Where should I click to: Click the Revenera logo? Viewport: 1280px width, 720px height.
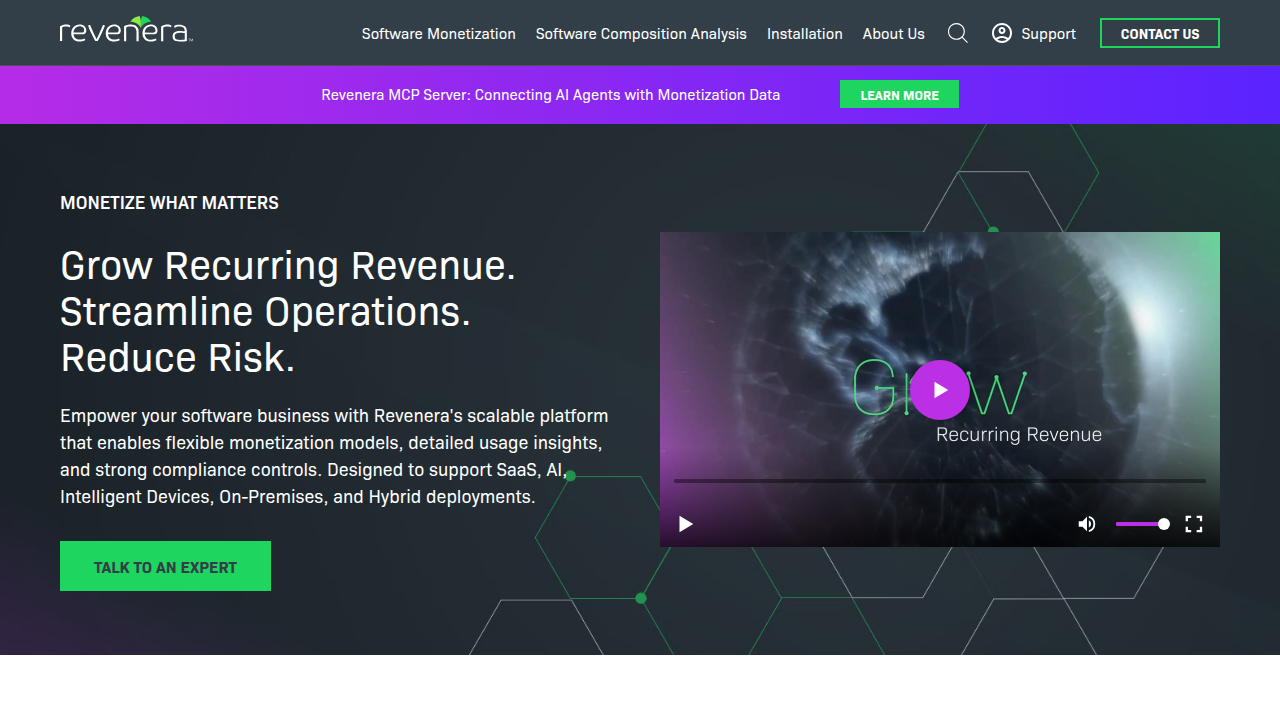[125, 30]
